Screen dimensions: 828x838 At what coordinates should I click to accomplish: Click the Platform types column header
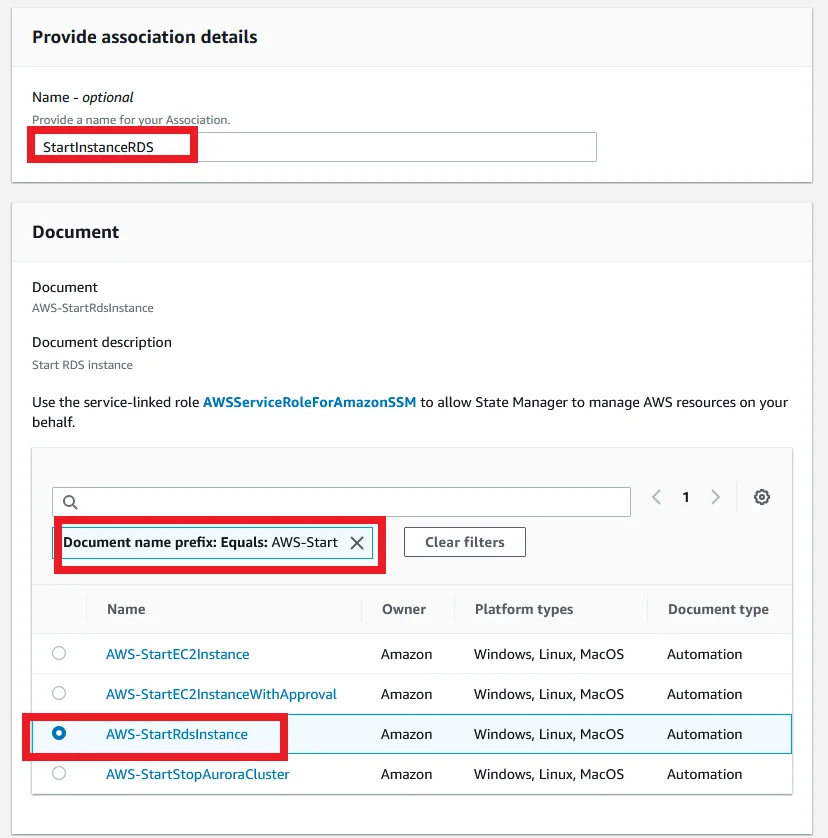click(524, 609)
